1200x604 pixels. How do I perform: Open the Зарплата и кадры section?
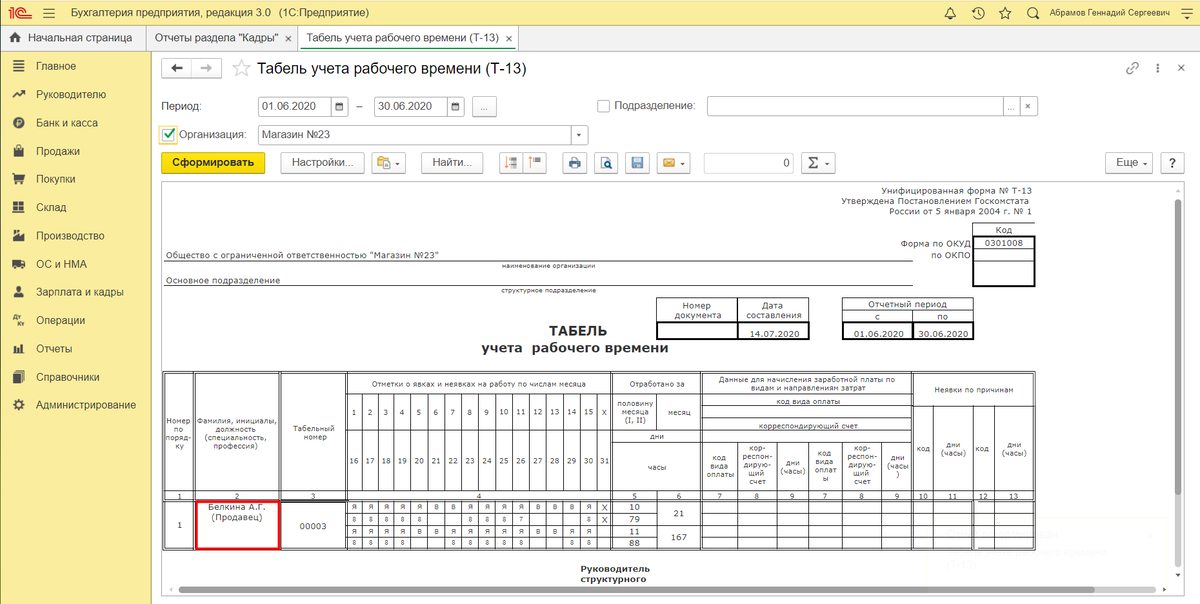click(75, 292)
